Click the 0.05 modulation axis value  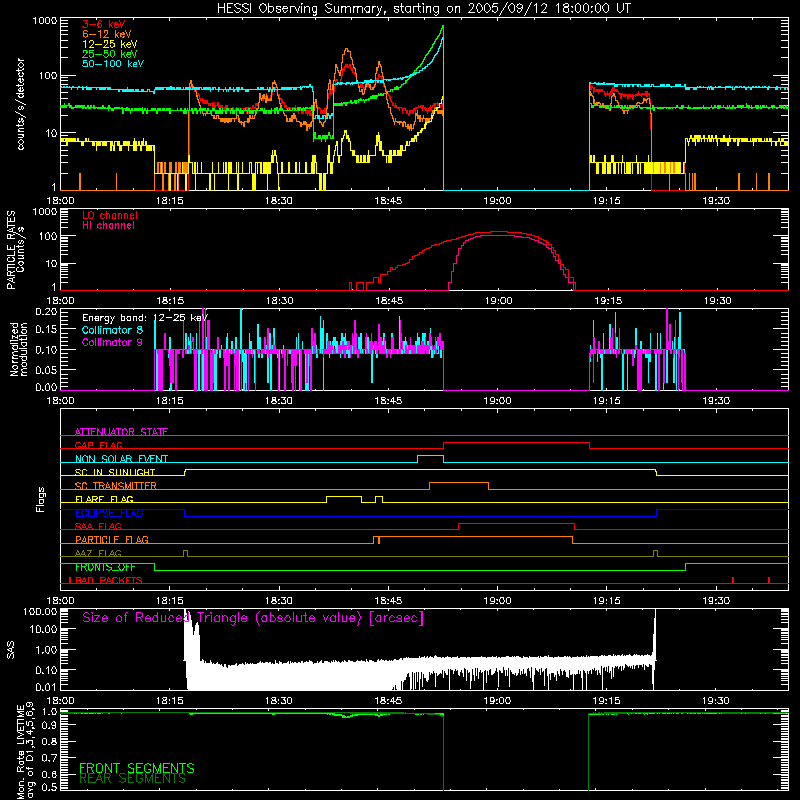pyautogui.click(x=46, y=369)
